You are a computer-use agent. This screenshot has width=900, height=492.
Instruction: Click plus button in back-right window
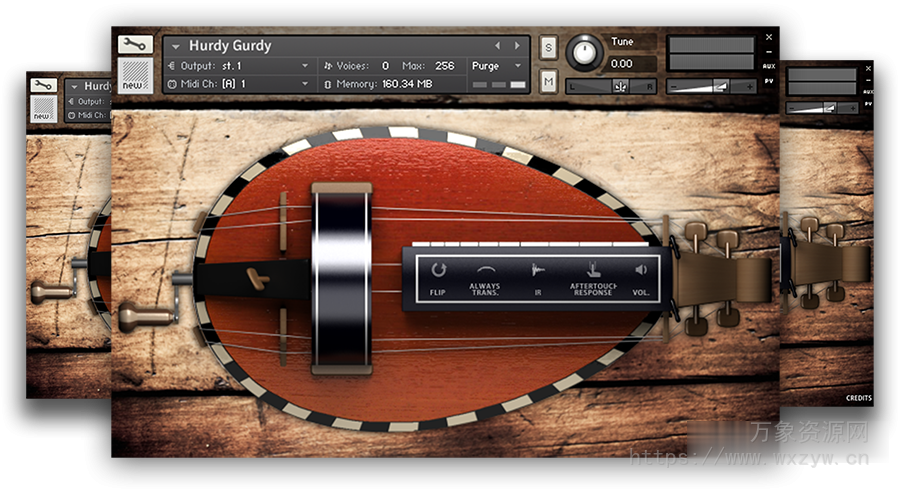point(853,108)
